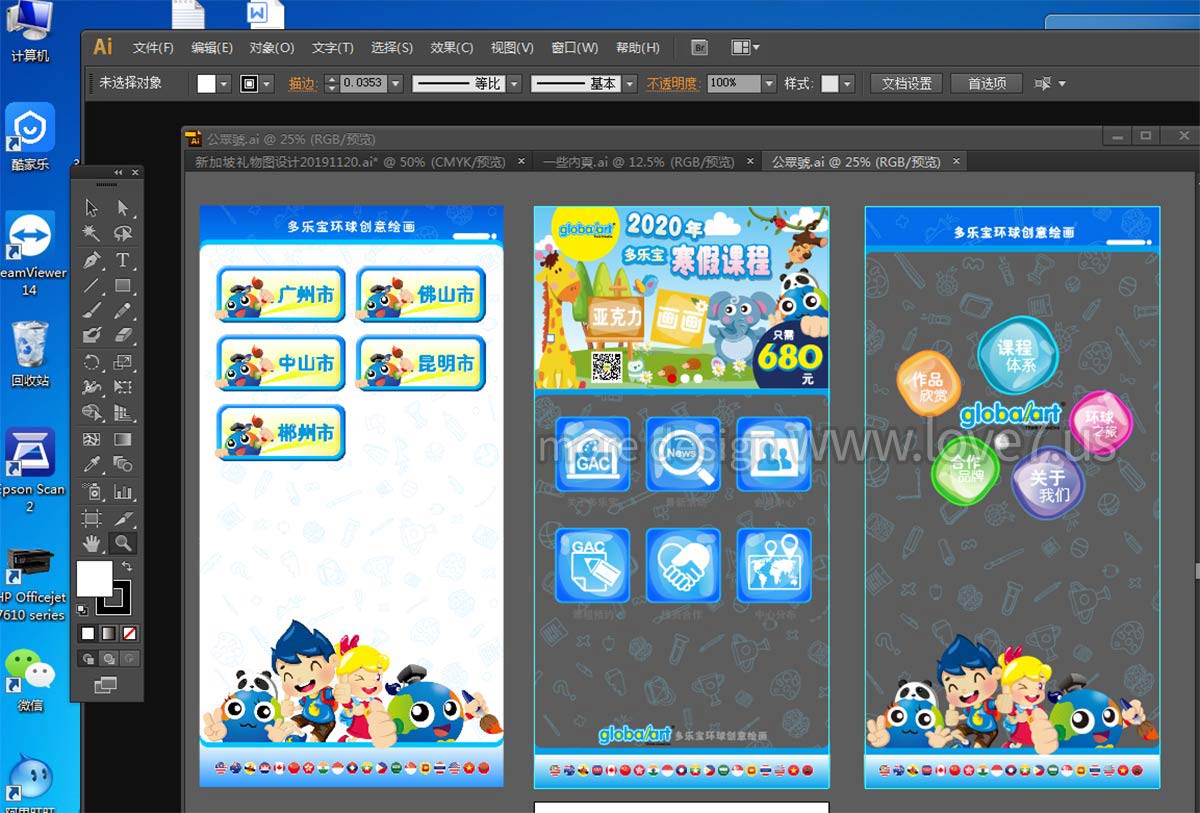
Task: Select the Selection tool (black arrow)
Action: (92, 208)
